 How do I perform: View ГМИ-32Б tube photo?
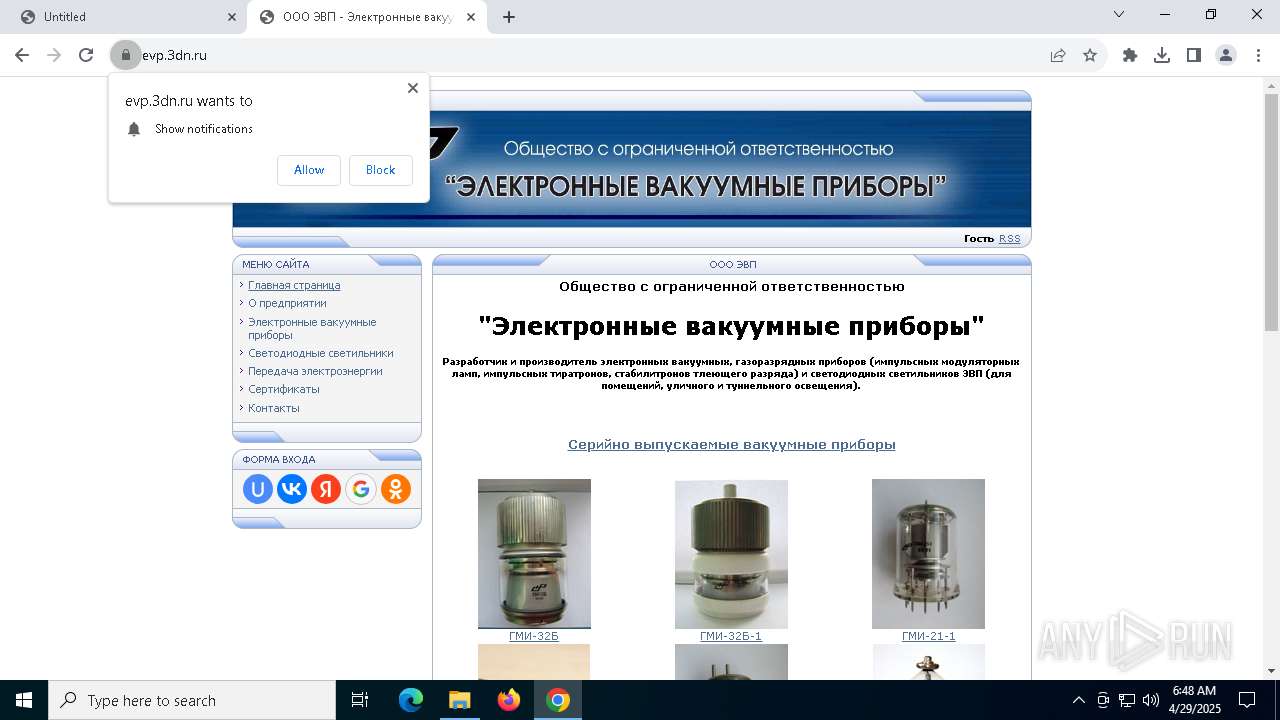click(x=534, y=554)
